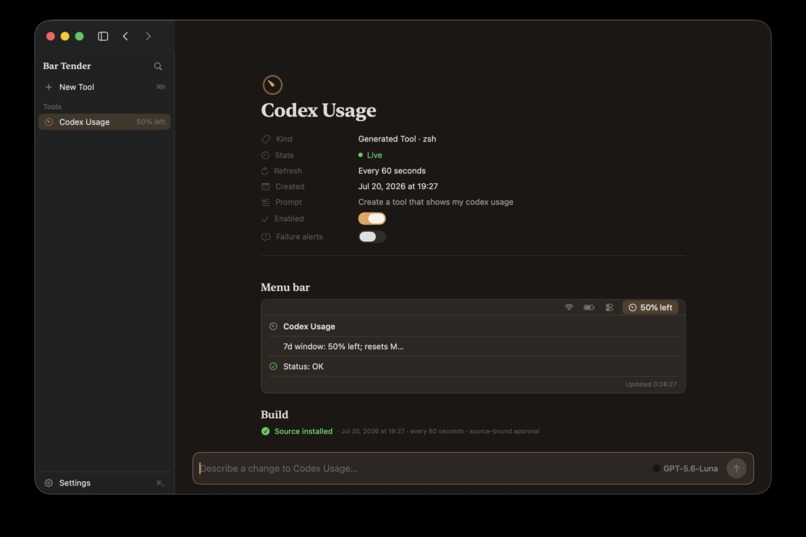Click the Generated Tool · zsh value
The width and height of the screenshot is (806, 537).
coord(397,139)
